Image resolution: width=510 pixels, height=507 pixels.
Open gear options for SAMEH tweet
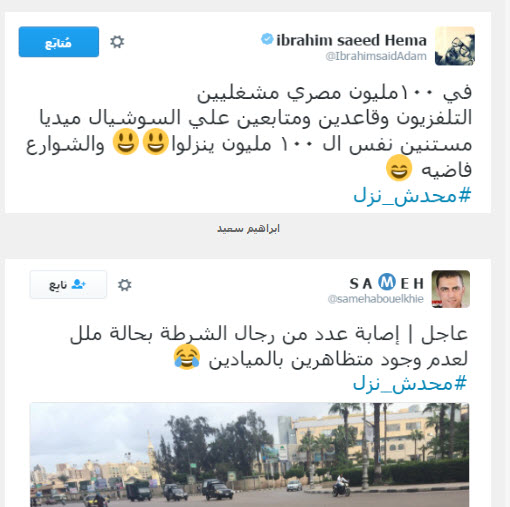[x=125, y=285]
